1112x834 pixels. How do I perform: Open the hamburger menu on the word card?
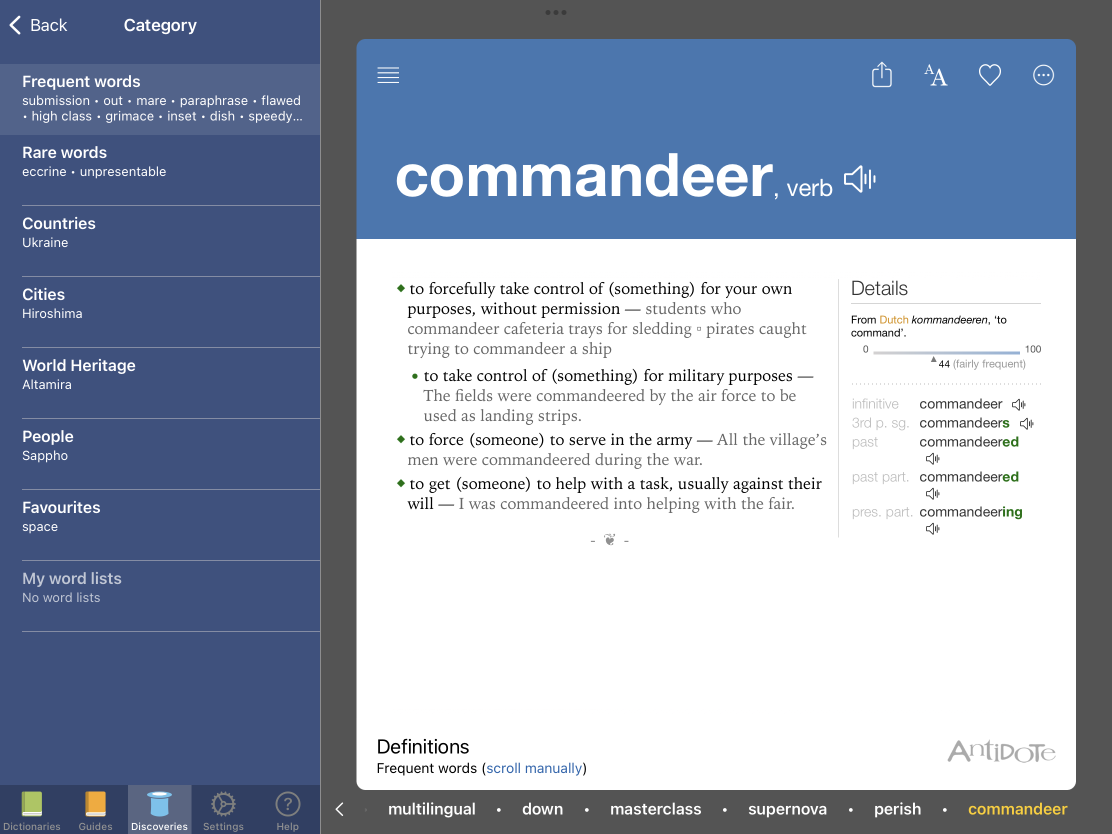(388, 76)
